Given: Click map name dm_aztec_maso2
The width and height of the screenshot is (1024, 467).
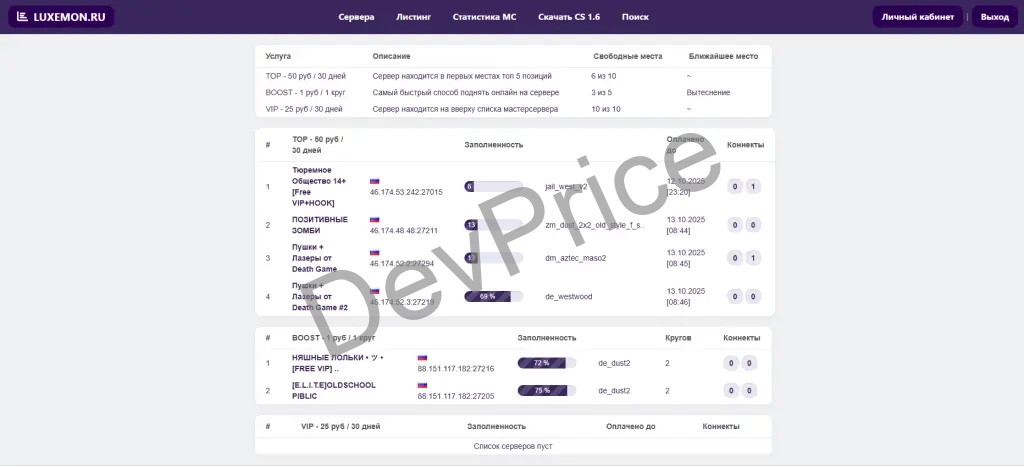Looking at the screenshot, I should (575, 258).
